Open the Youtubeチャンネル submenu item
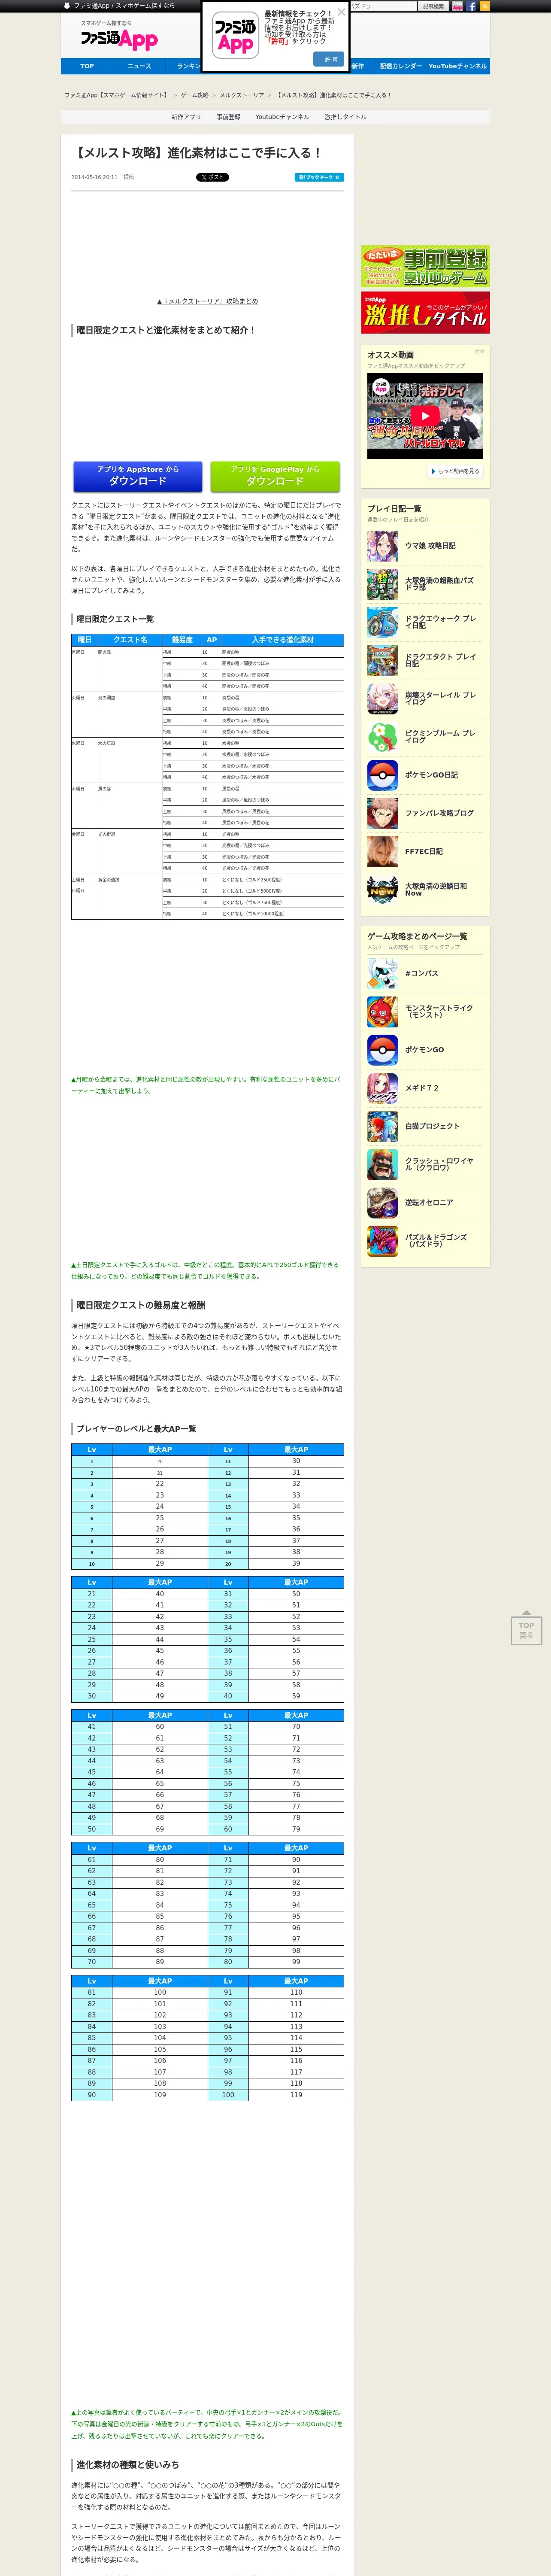 click(282, 117)
